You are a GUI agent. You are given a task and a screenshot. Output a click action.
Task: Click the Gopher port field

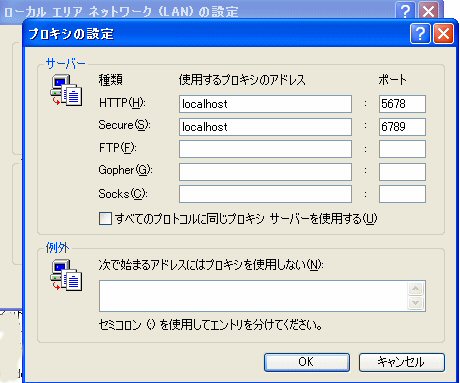[x=402, y=172]
